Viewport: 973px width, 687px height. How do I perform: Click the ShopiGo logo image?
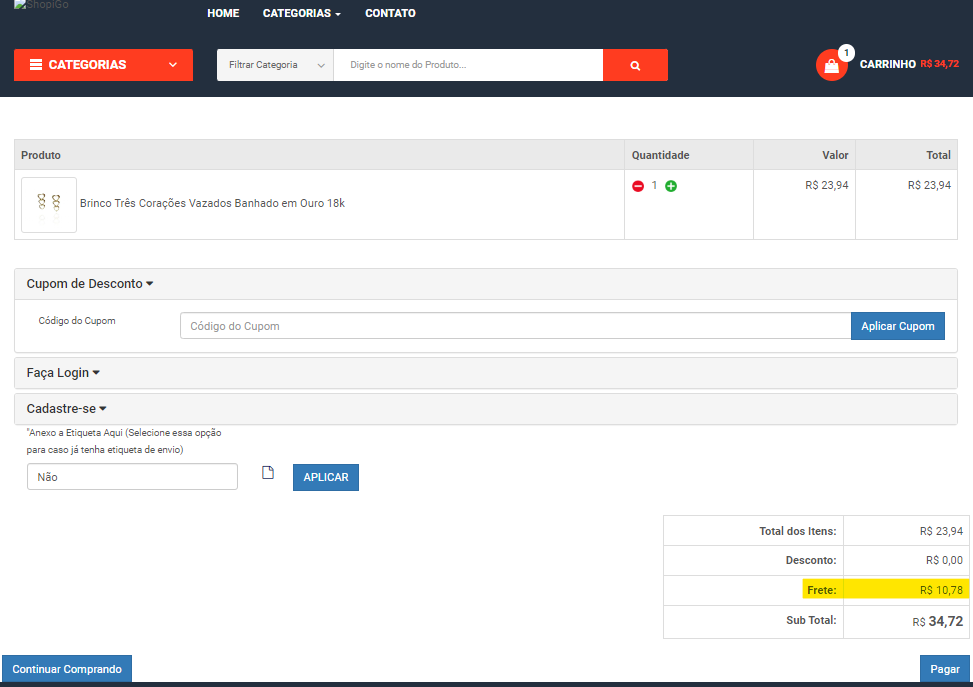[48, 6]
